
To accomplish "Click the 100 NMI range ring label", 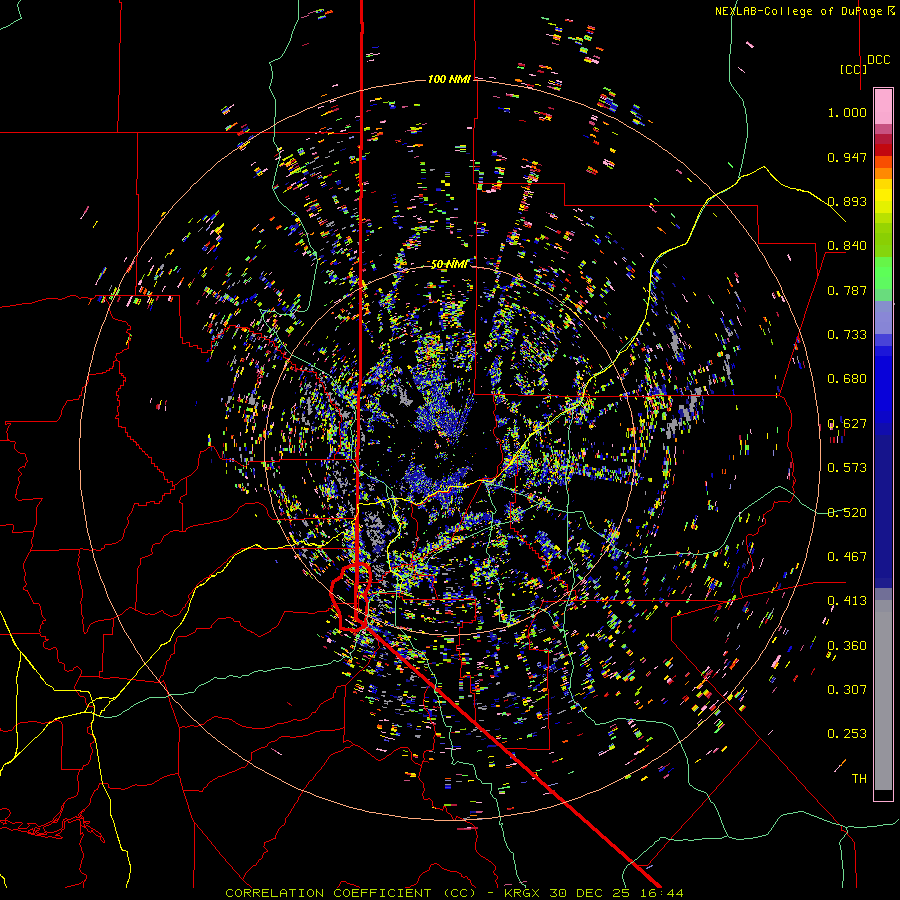I will point(449,79).
